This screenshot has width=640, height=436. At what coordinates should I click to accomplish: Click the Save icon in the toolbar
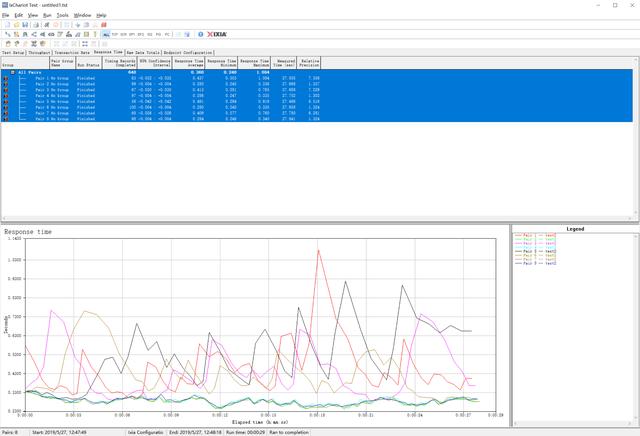(x=23, y=25)
